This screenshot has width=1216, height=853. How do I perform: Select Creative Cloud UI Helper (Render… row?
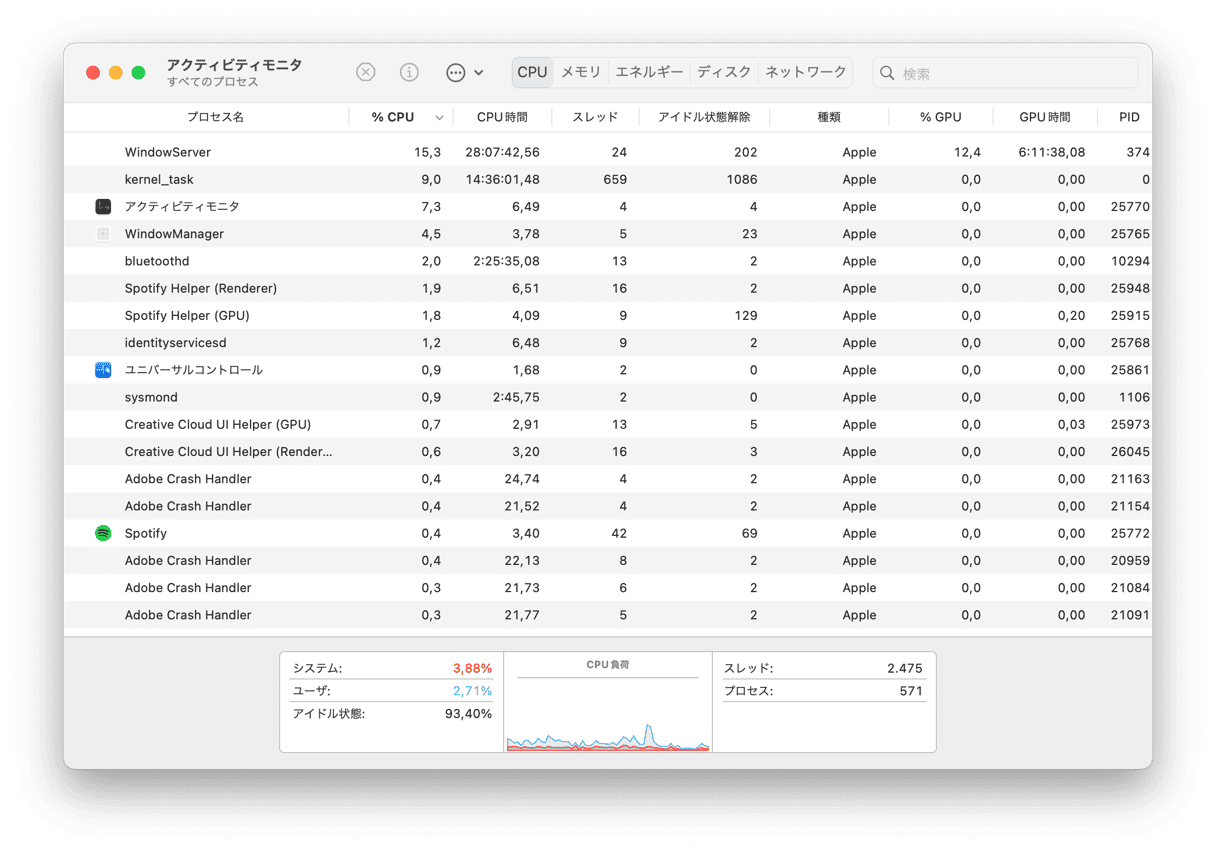608,452
